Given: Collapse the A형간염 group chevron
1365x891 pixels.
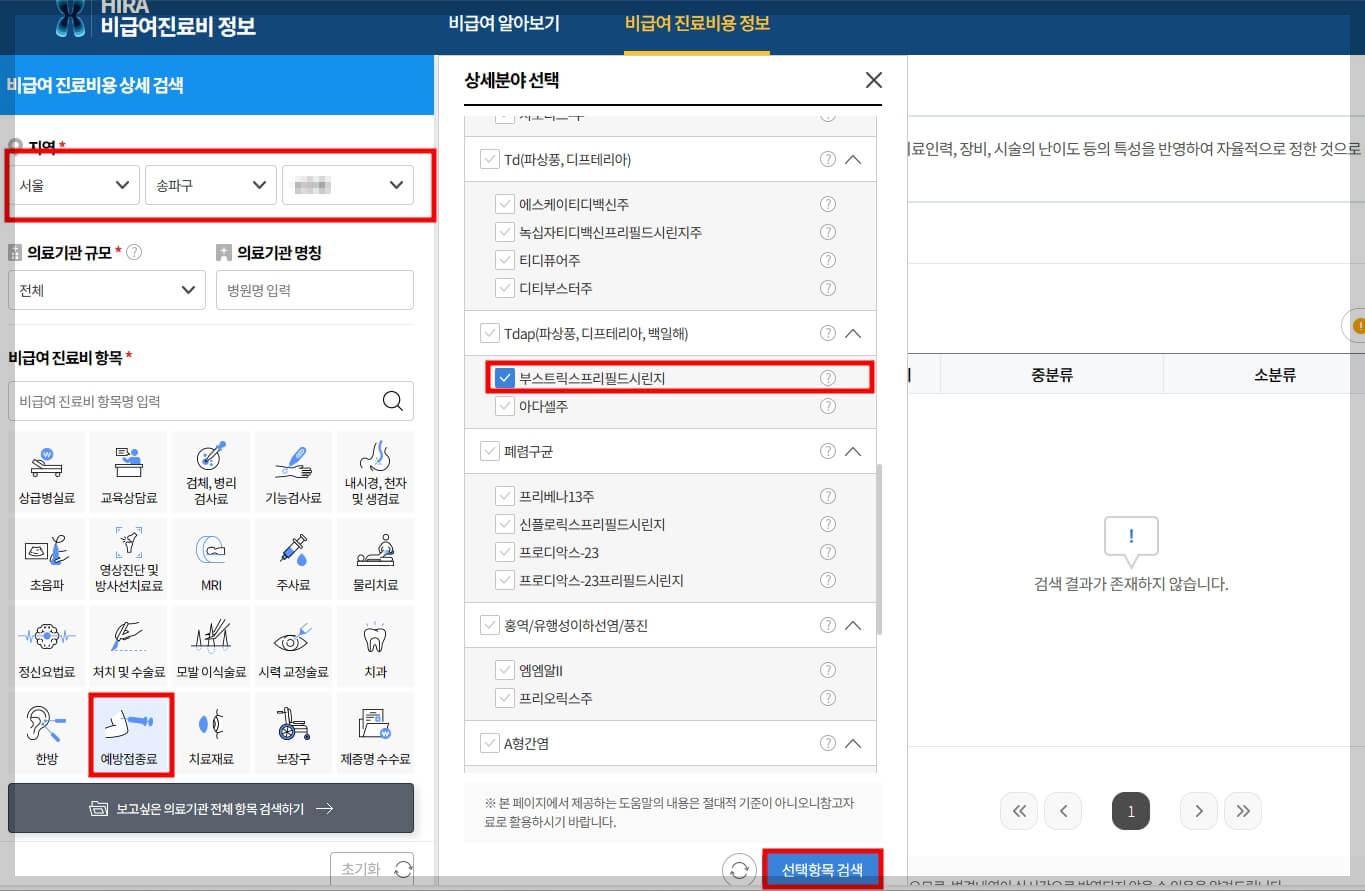Looking at the screenshot, I should pos(853,743).
